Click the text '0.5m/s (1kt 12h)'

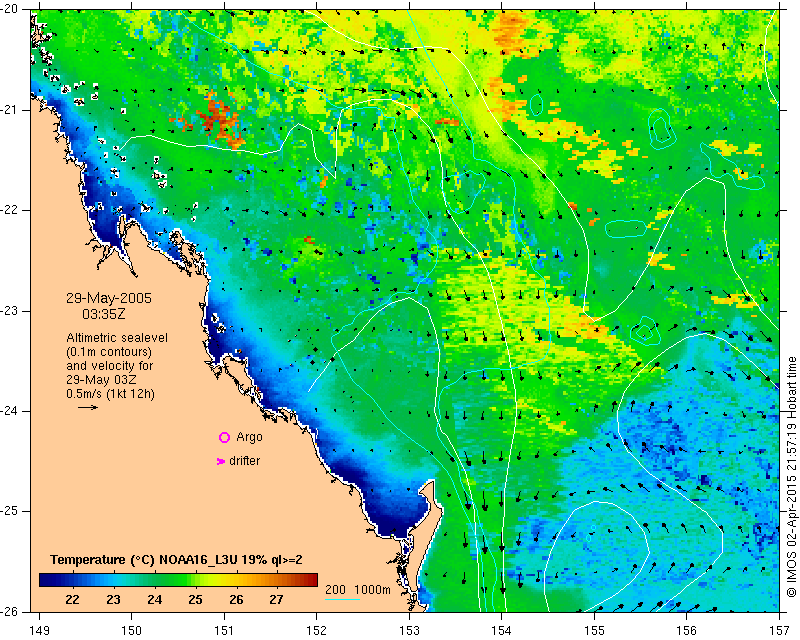click(110, 394)
